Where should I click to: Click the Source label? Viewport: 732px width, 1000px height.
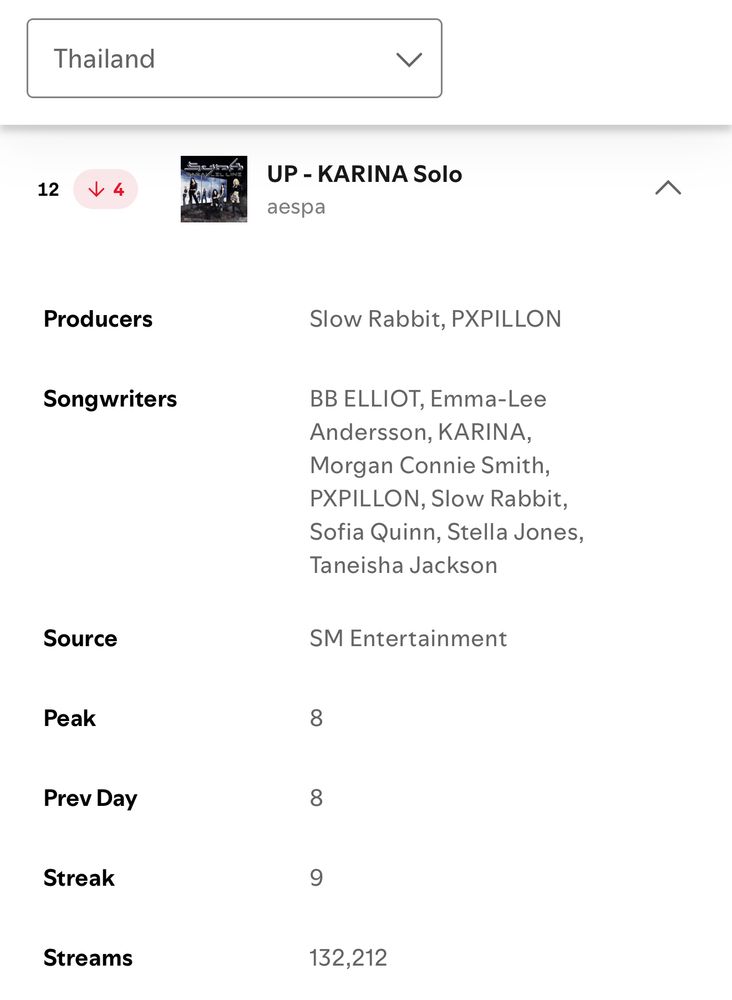tap(80, 638)
